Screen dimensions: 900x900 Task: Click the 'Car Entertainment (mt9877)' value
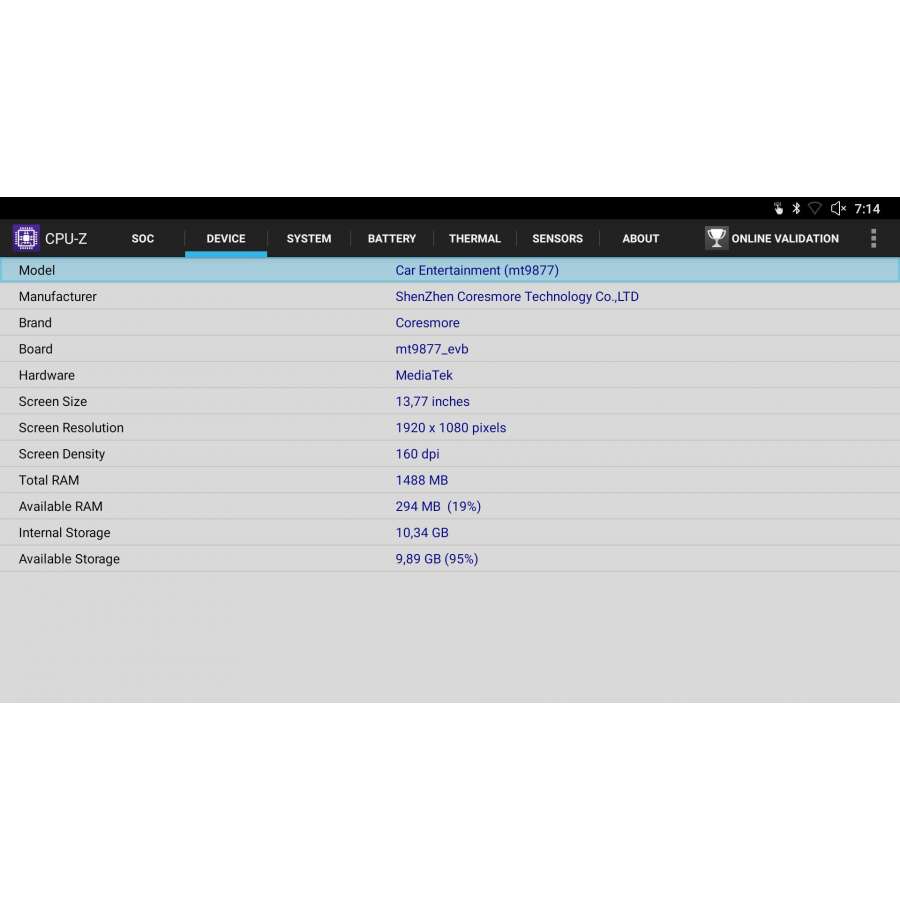[477, 270]
